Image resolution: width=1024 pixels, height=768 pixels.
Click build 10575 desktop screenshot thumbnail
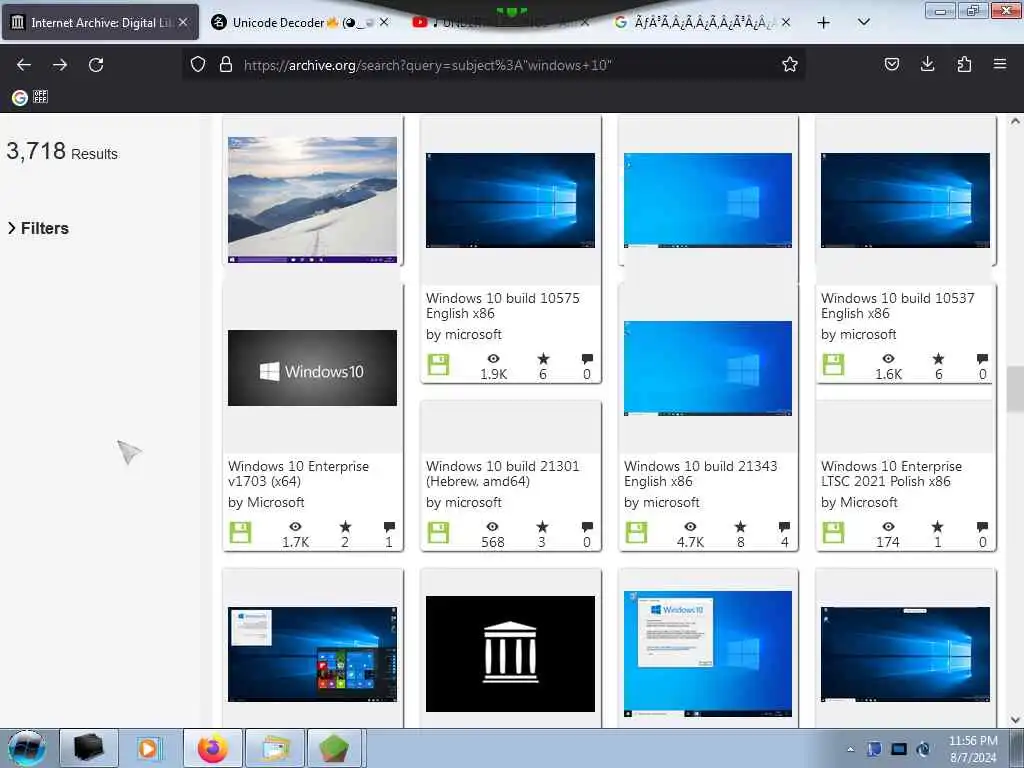tap(510, 200)
